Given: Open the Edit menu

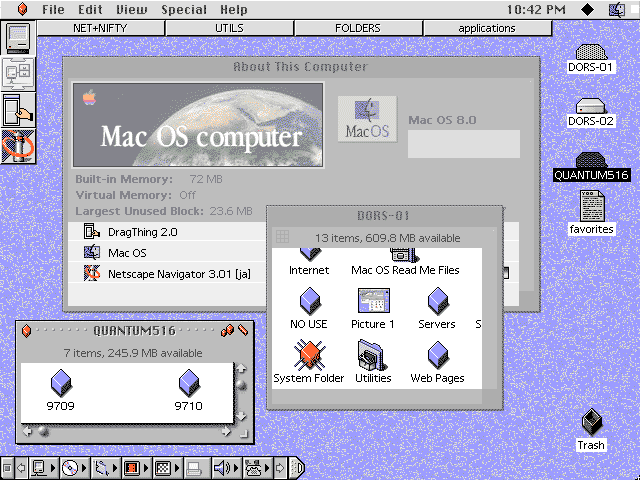Looking at the screenshot, I should 90,9.
